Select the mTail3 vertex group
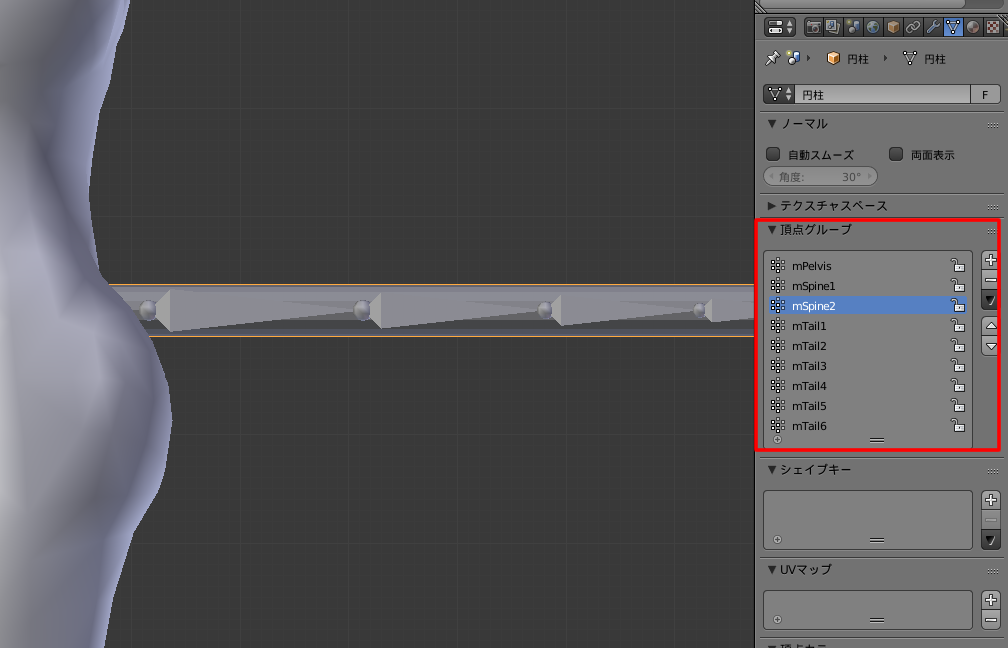This screenshot has height=648, width=1008. pos(868,365)
